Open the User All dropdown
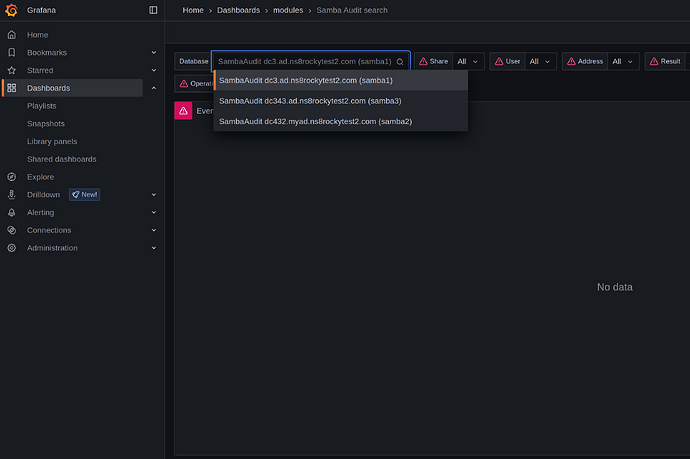The height and width of the screenshot is (459, 690). [x=540, y=61]
